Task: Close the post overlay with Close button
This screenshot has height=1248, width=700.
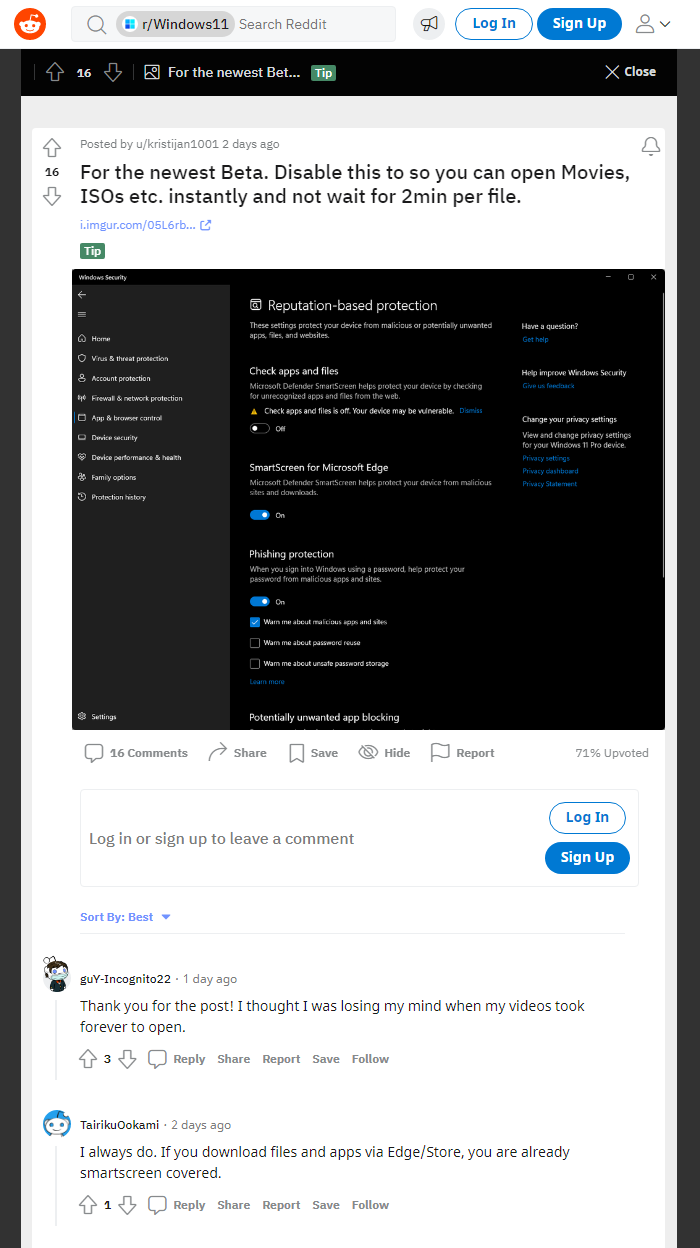Action: (630, 72)
